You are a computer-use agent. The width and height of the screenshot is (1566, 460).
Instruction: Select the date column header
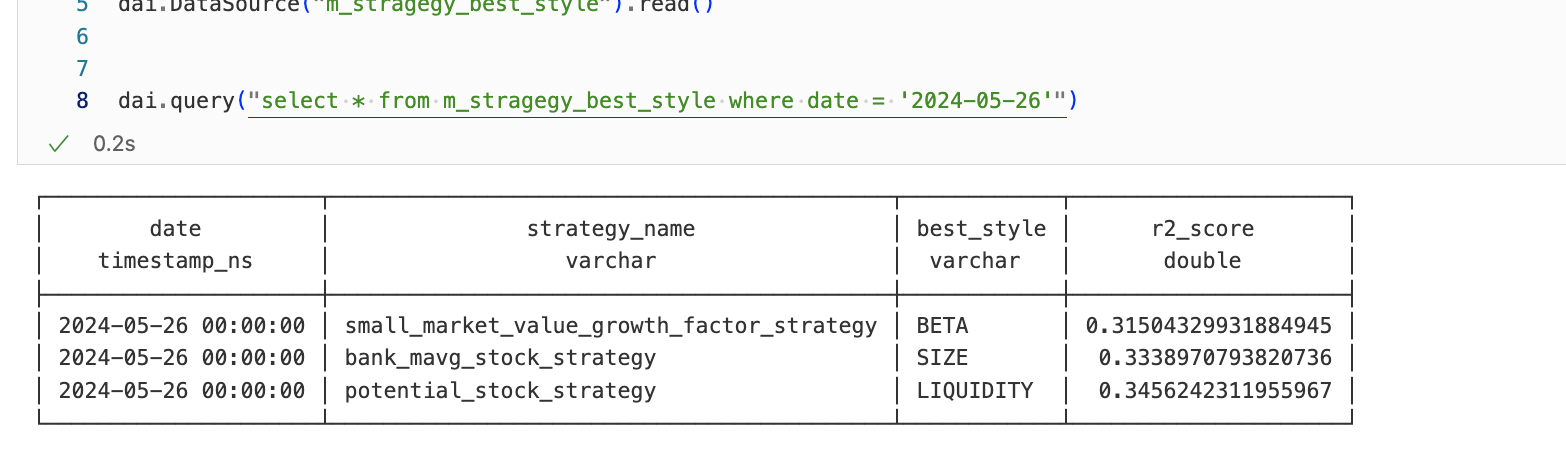tap(175, 229)
